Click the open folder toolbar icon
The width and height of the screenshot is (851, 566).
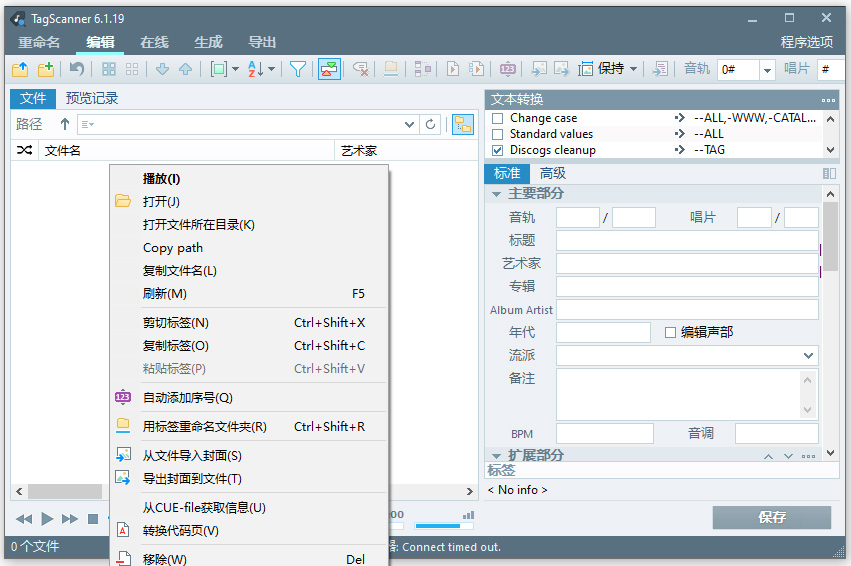click(x=20, y=69)
